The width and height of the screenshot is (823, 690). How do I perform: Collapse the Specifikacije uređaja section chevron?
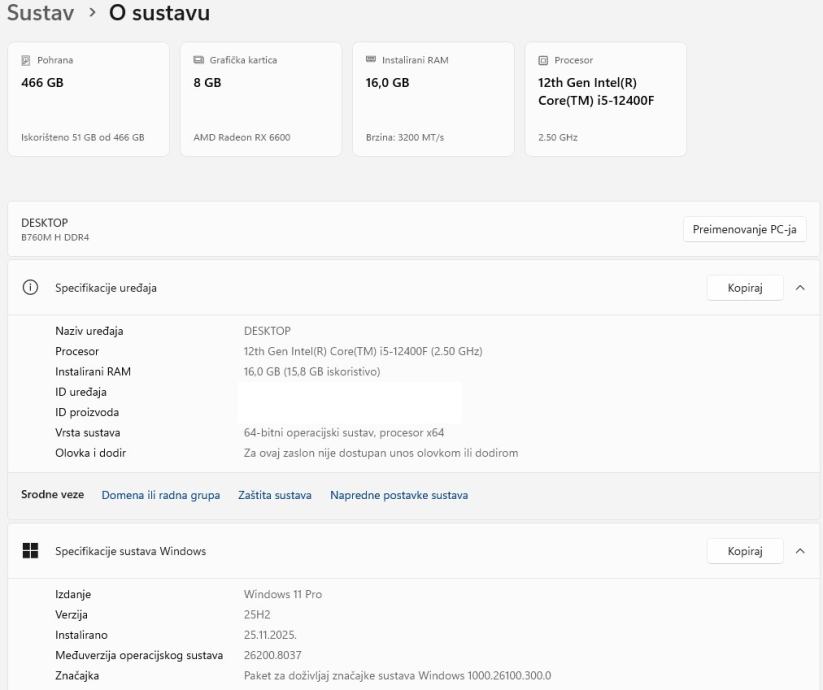[799, 288]
